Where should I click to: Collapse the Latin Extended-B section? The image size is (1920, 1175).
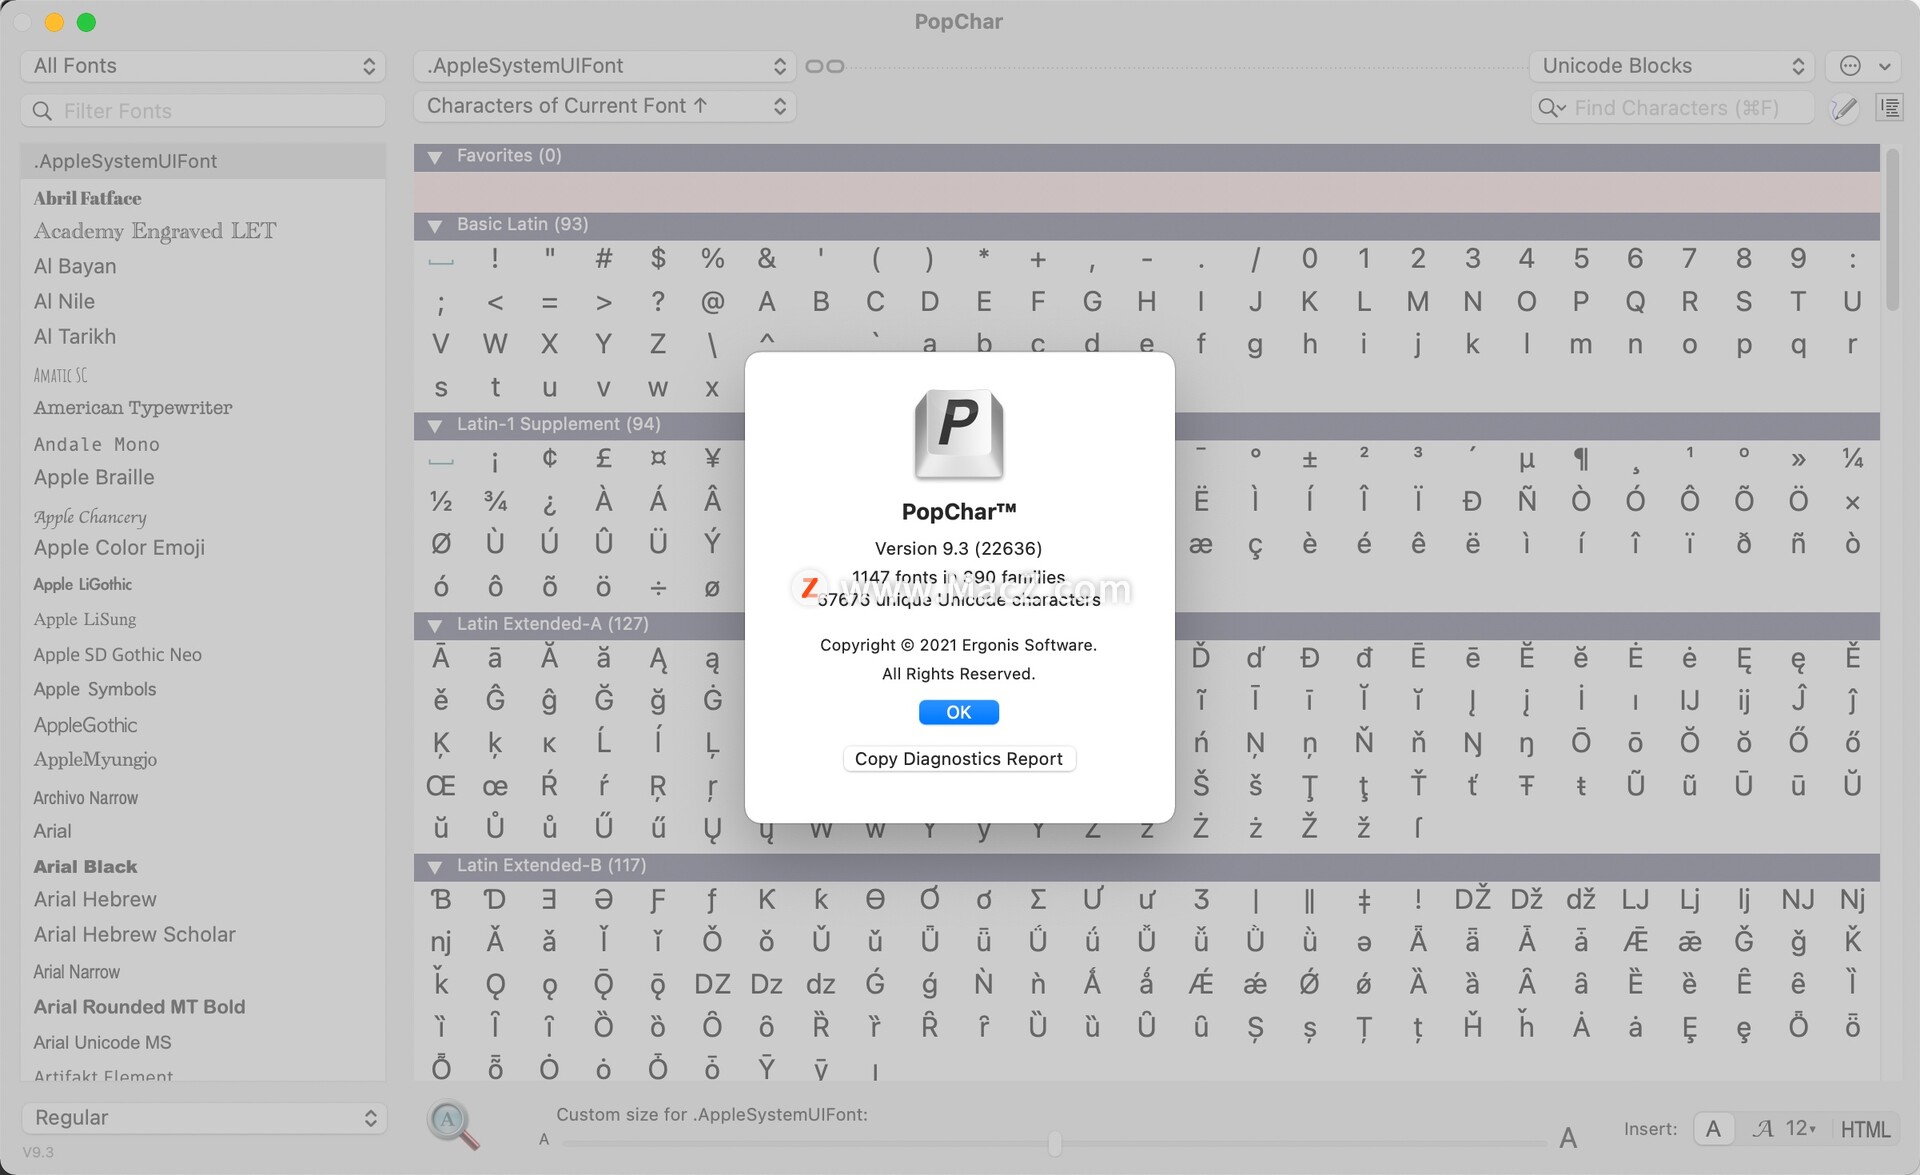(x=435, y=867)
